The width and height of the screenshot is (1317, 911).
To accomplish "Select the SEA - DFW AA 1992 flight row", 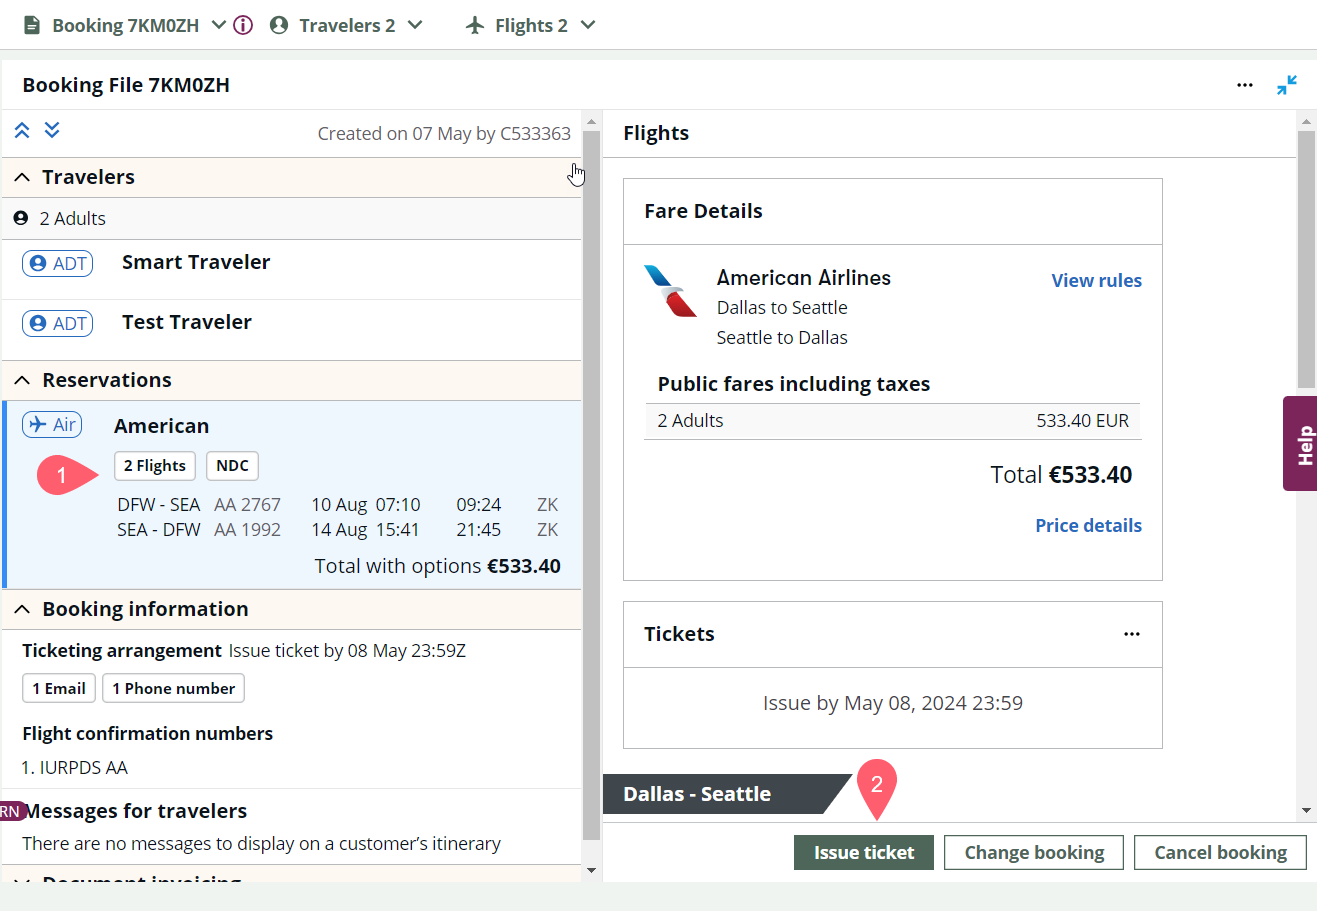I will tap(338, 530).
